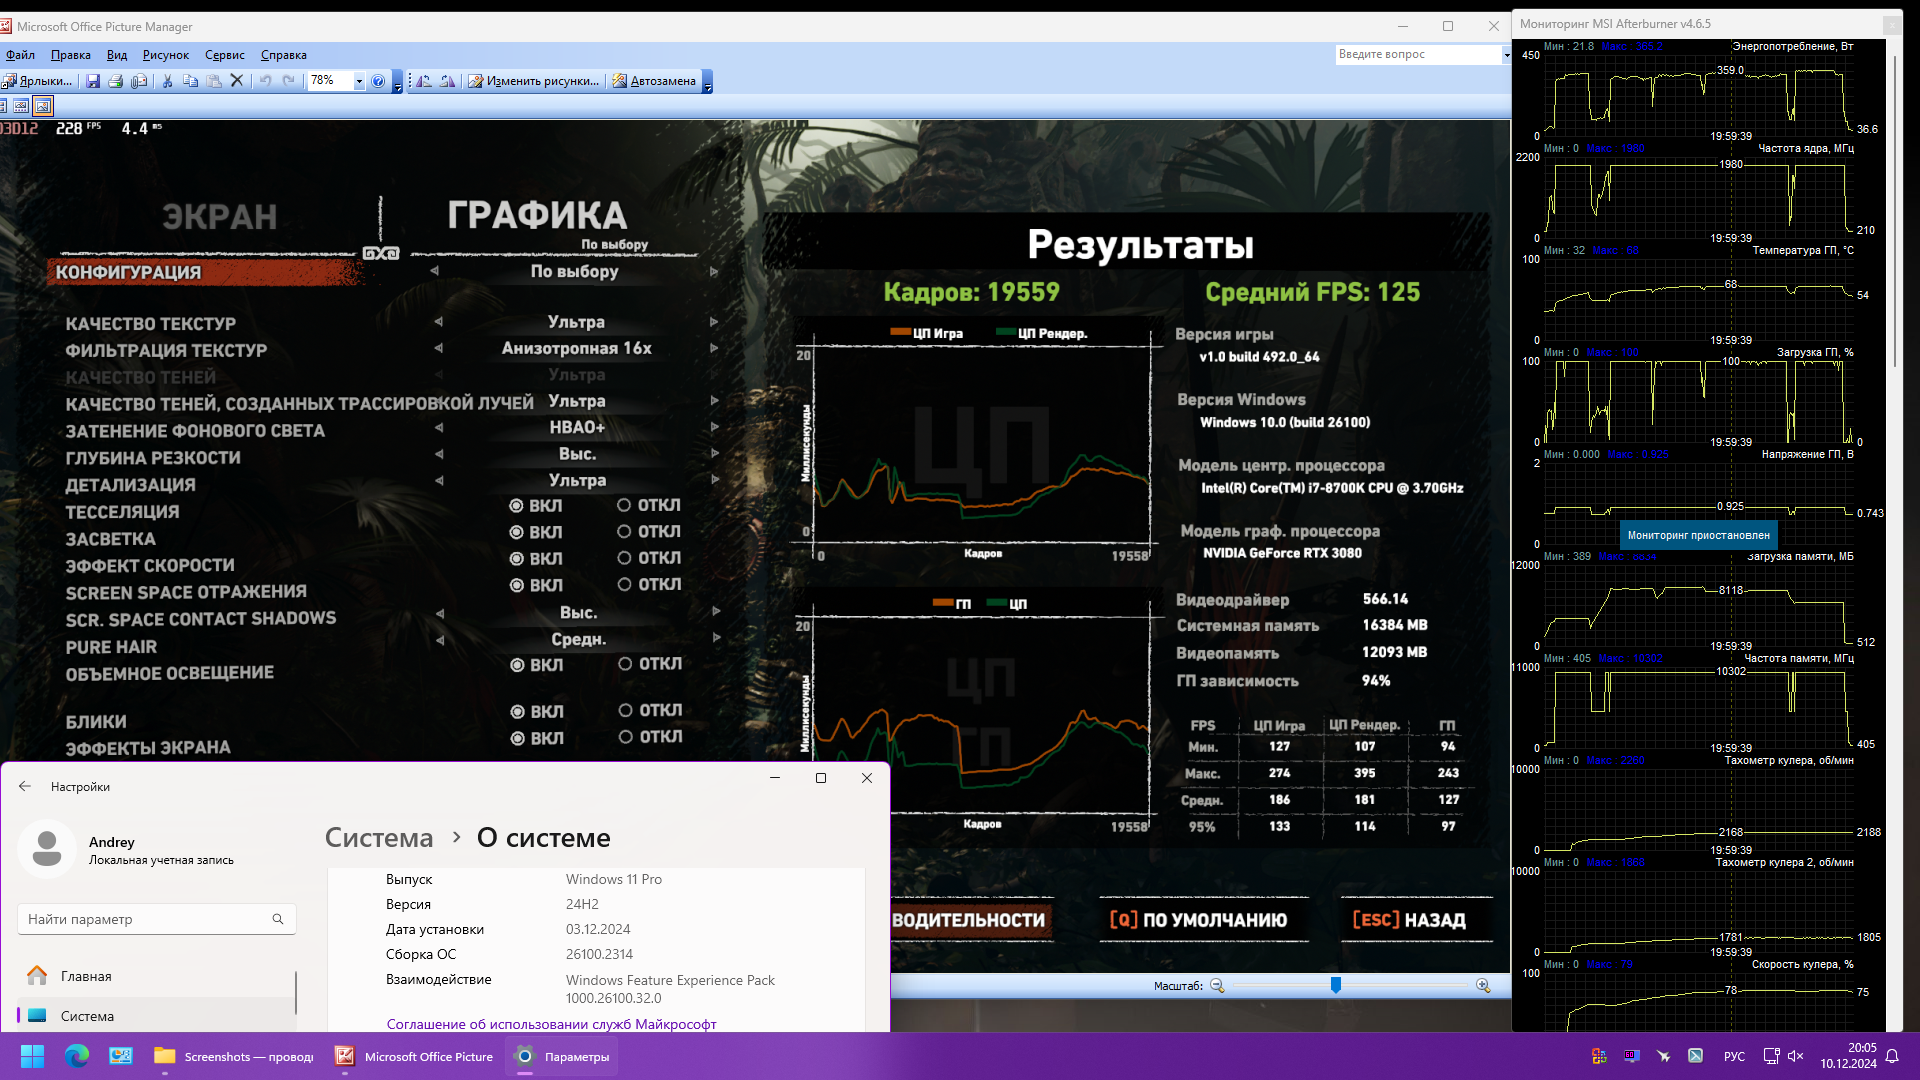This screenshot has width=1920, height=1080.
Task: Select ОТКЛ radio for Тесселяция
Action: [624, 505]
